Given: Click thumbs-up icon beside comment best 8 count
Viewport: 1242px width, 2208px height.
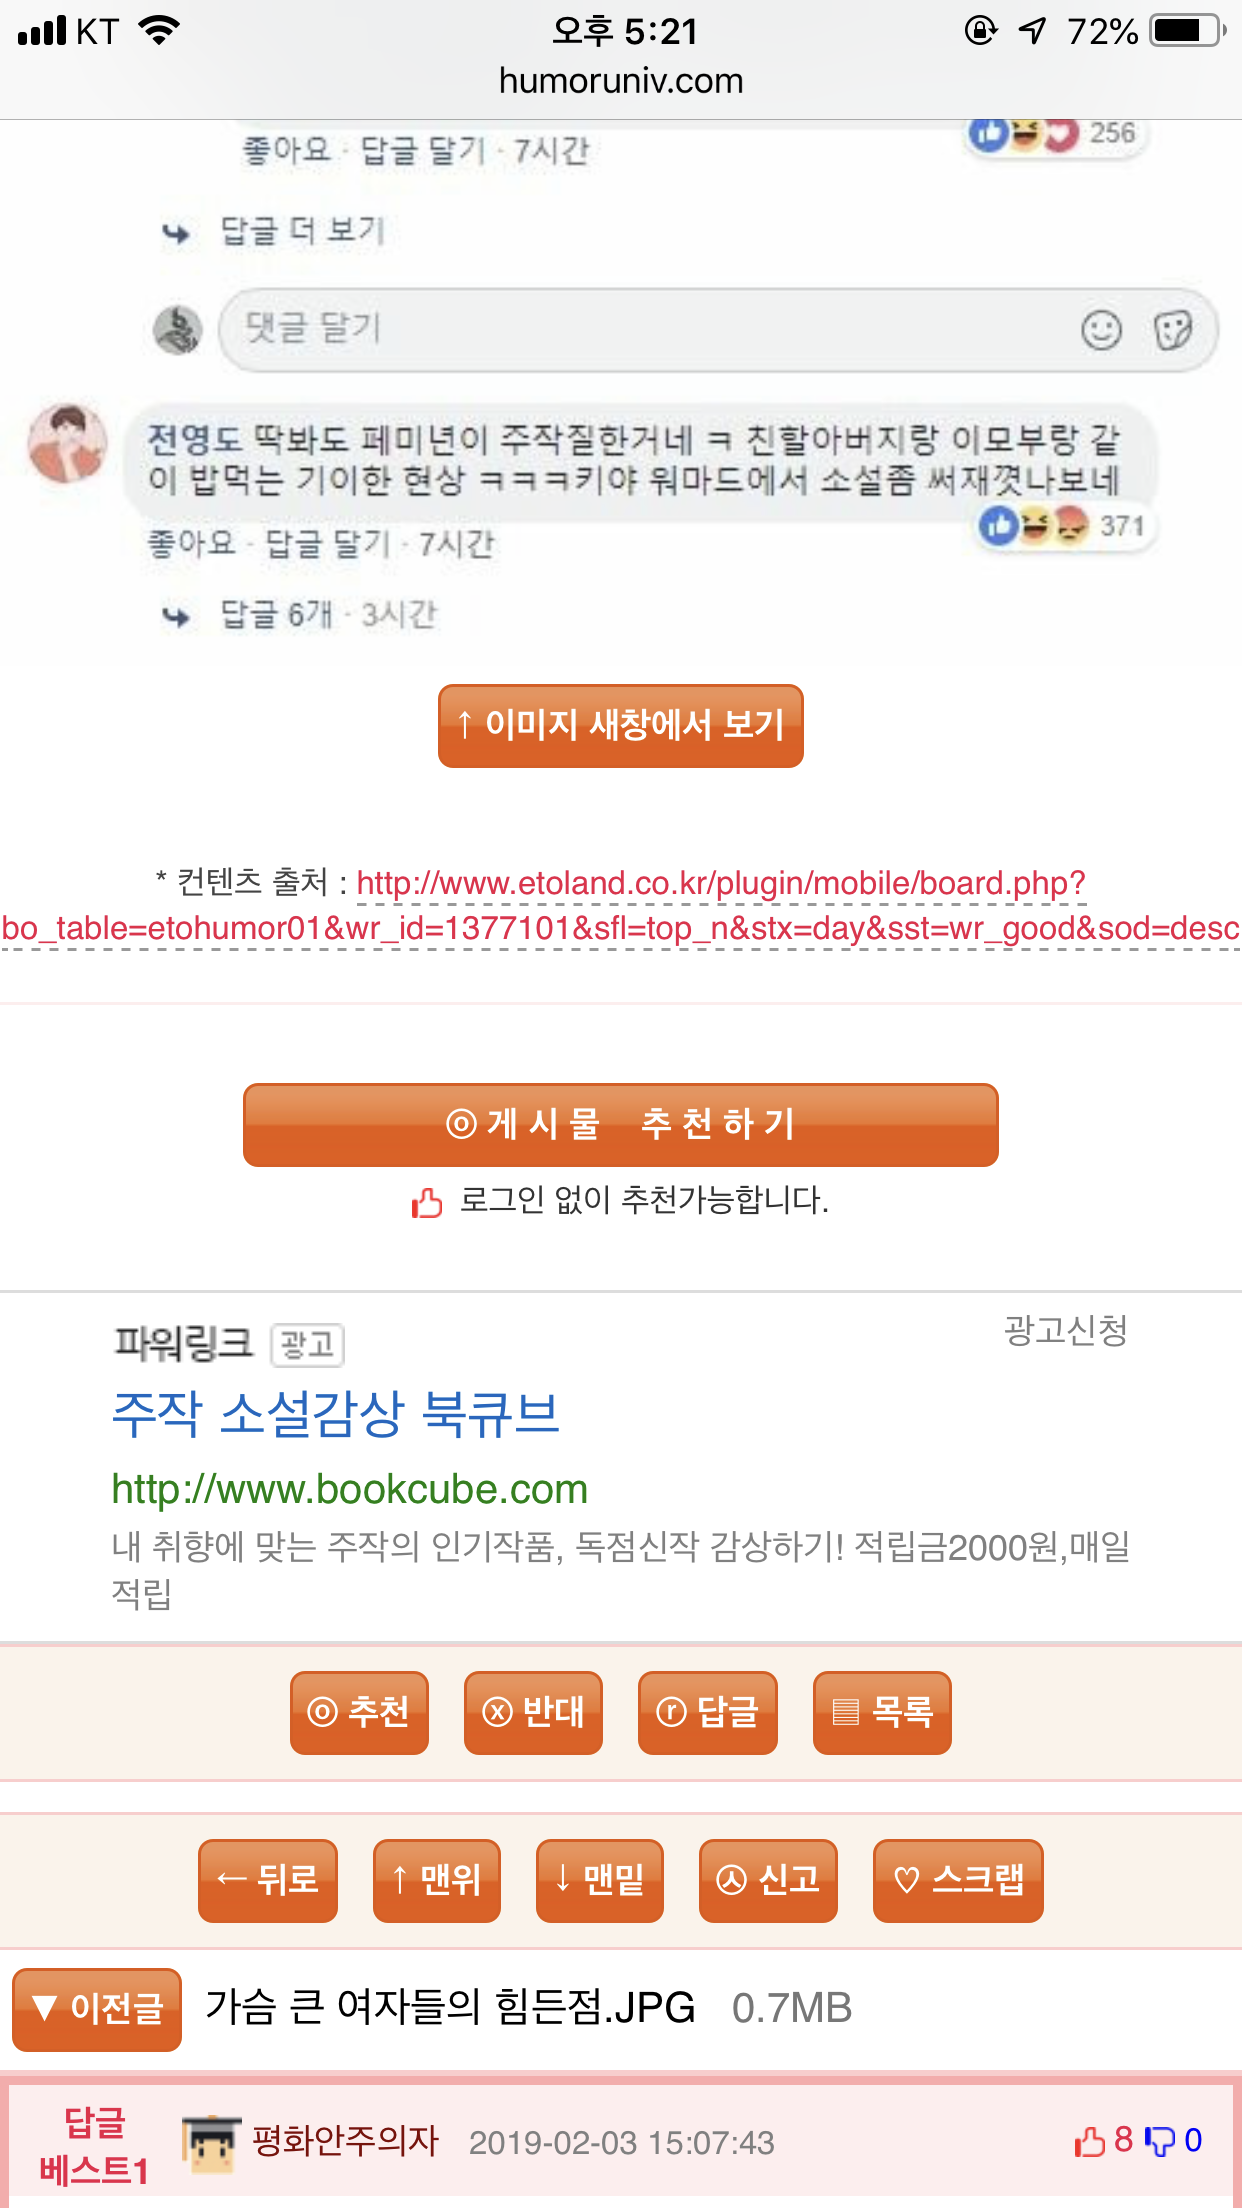Looking at the screenshot, I should click(1089, 2141).
